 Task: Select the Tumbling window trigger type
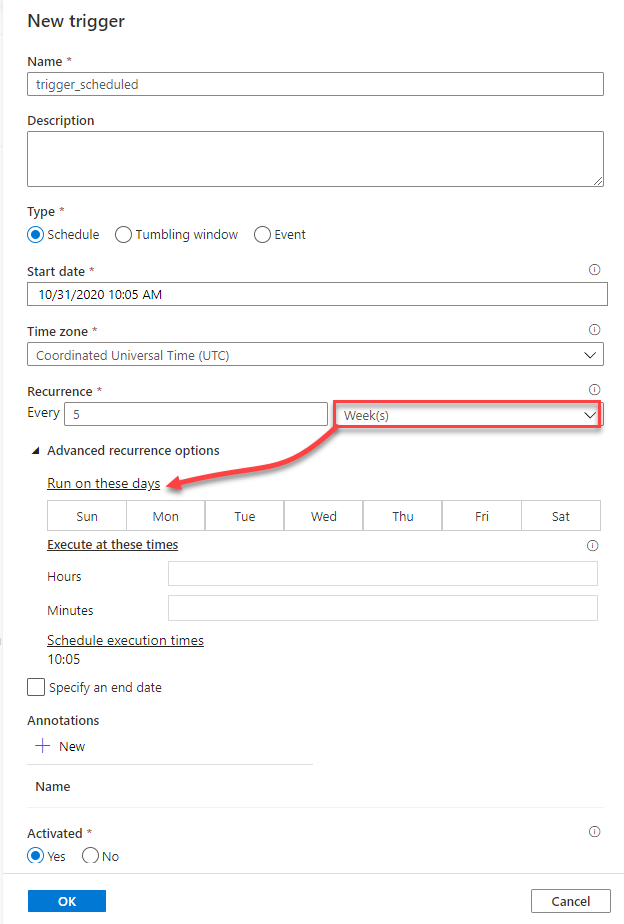[124, 235]
